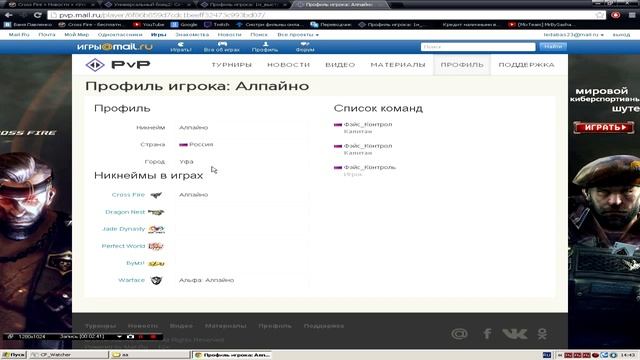Viewport: 640px width, 360px height.
Task: Click the ИГРАТЬ button in the right banner
Action: click(x=604, y=127)
